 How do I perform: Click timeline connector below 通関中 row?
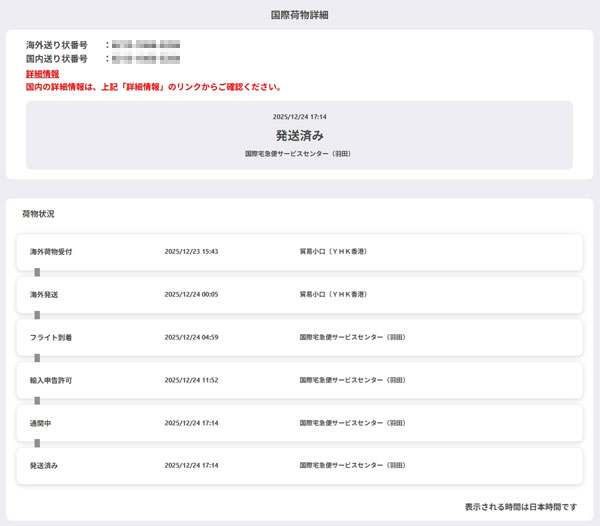[37, 444]
